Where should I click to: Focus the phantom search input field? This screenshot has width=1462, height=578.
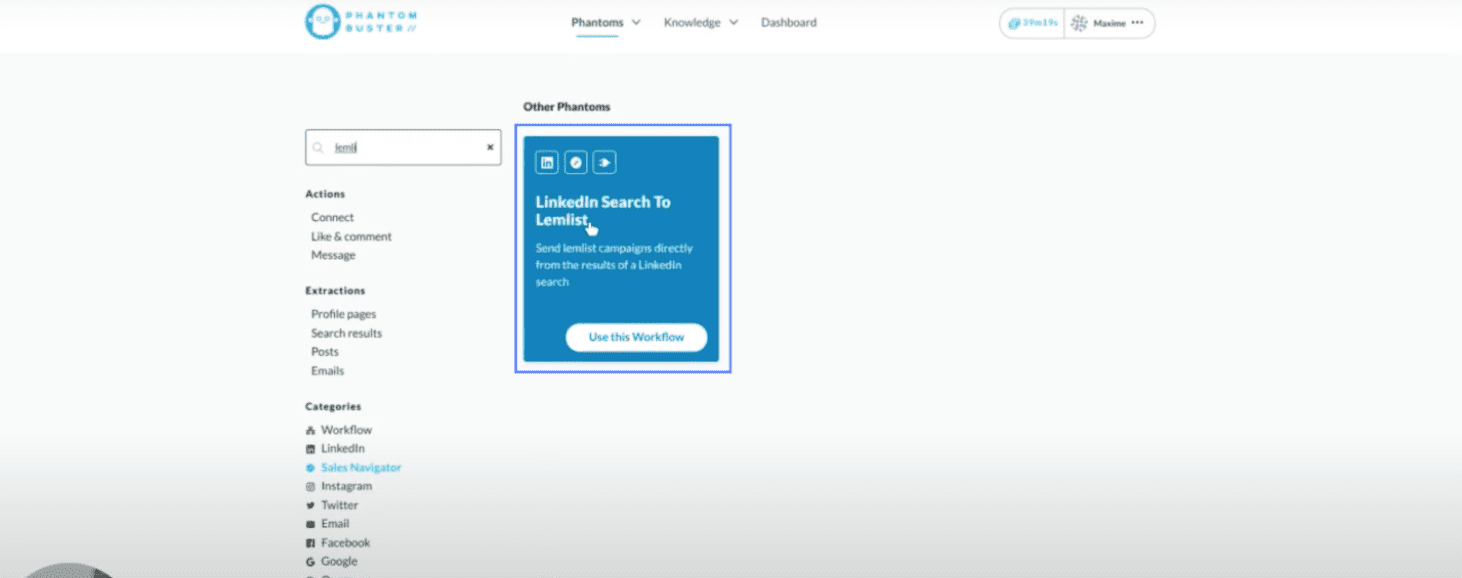pyautogui.click(x=403, y=147)
